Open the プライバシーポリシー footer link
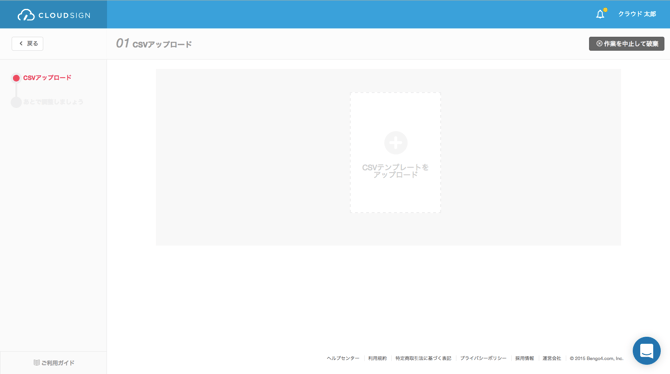 click(x=483, y=358)
